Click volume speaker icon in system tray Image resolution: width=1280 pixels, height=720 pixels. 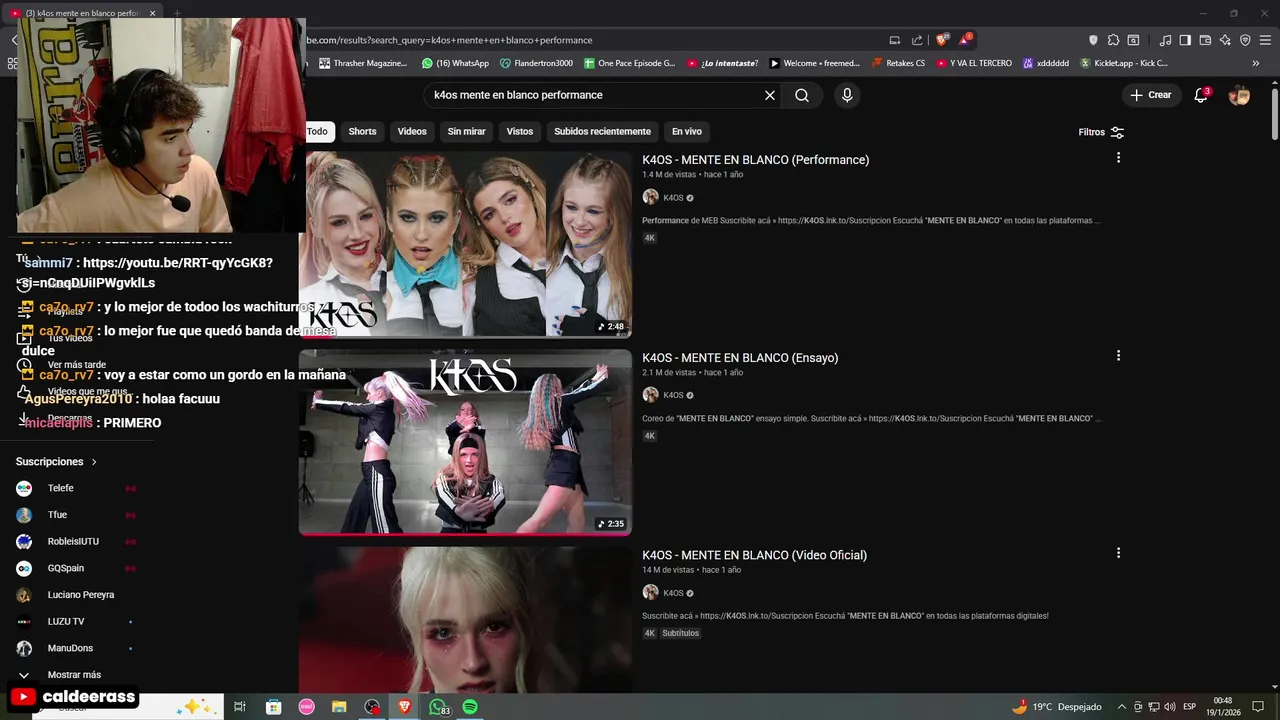point(1170,707)
